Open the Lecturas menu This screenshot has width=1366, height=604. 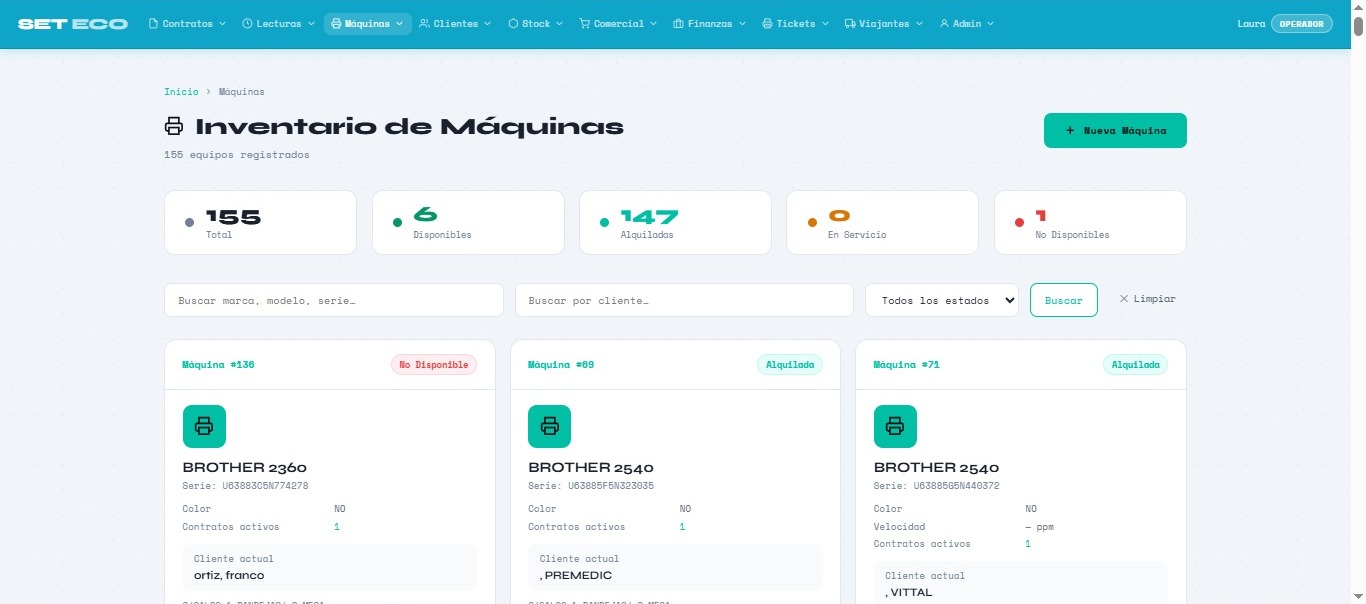[x=278, y=23]
